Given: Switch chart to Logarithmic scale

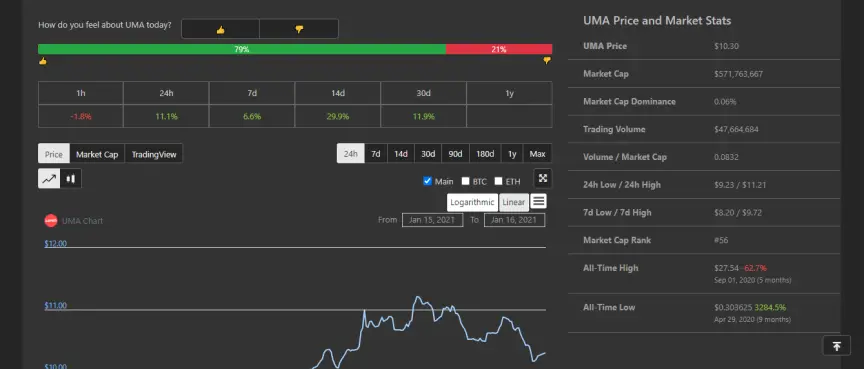Looking at the screenshot, I should pyautogui.click(x=472, y=202).
